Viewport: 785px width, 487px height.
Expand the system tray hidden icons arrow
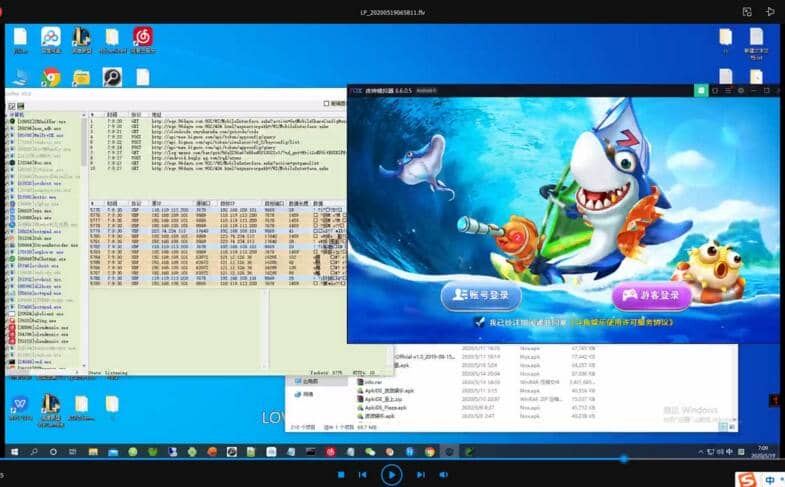click(700, 452)
